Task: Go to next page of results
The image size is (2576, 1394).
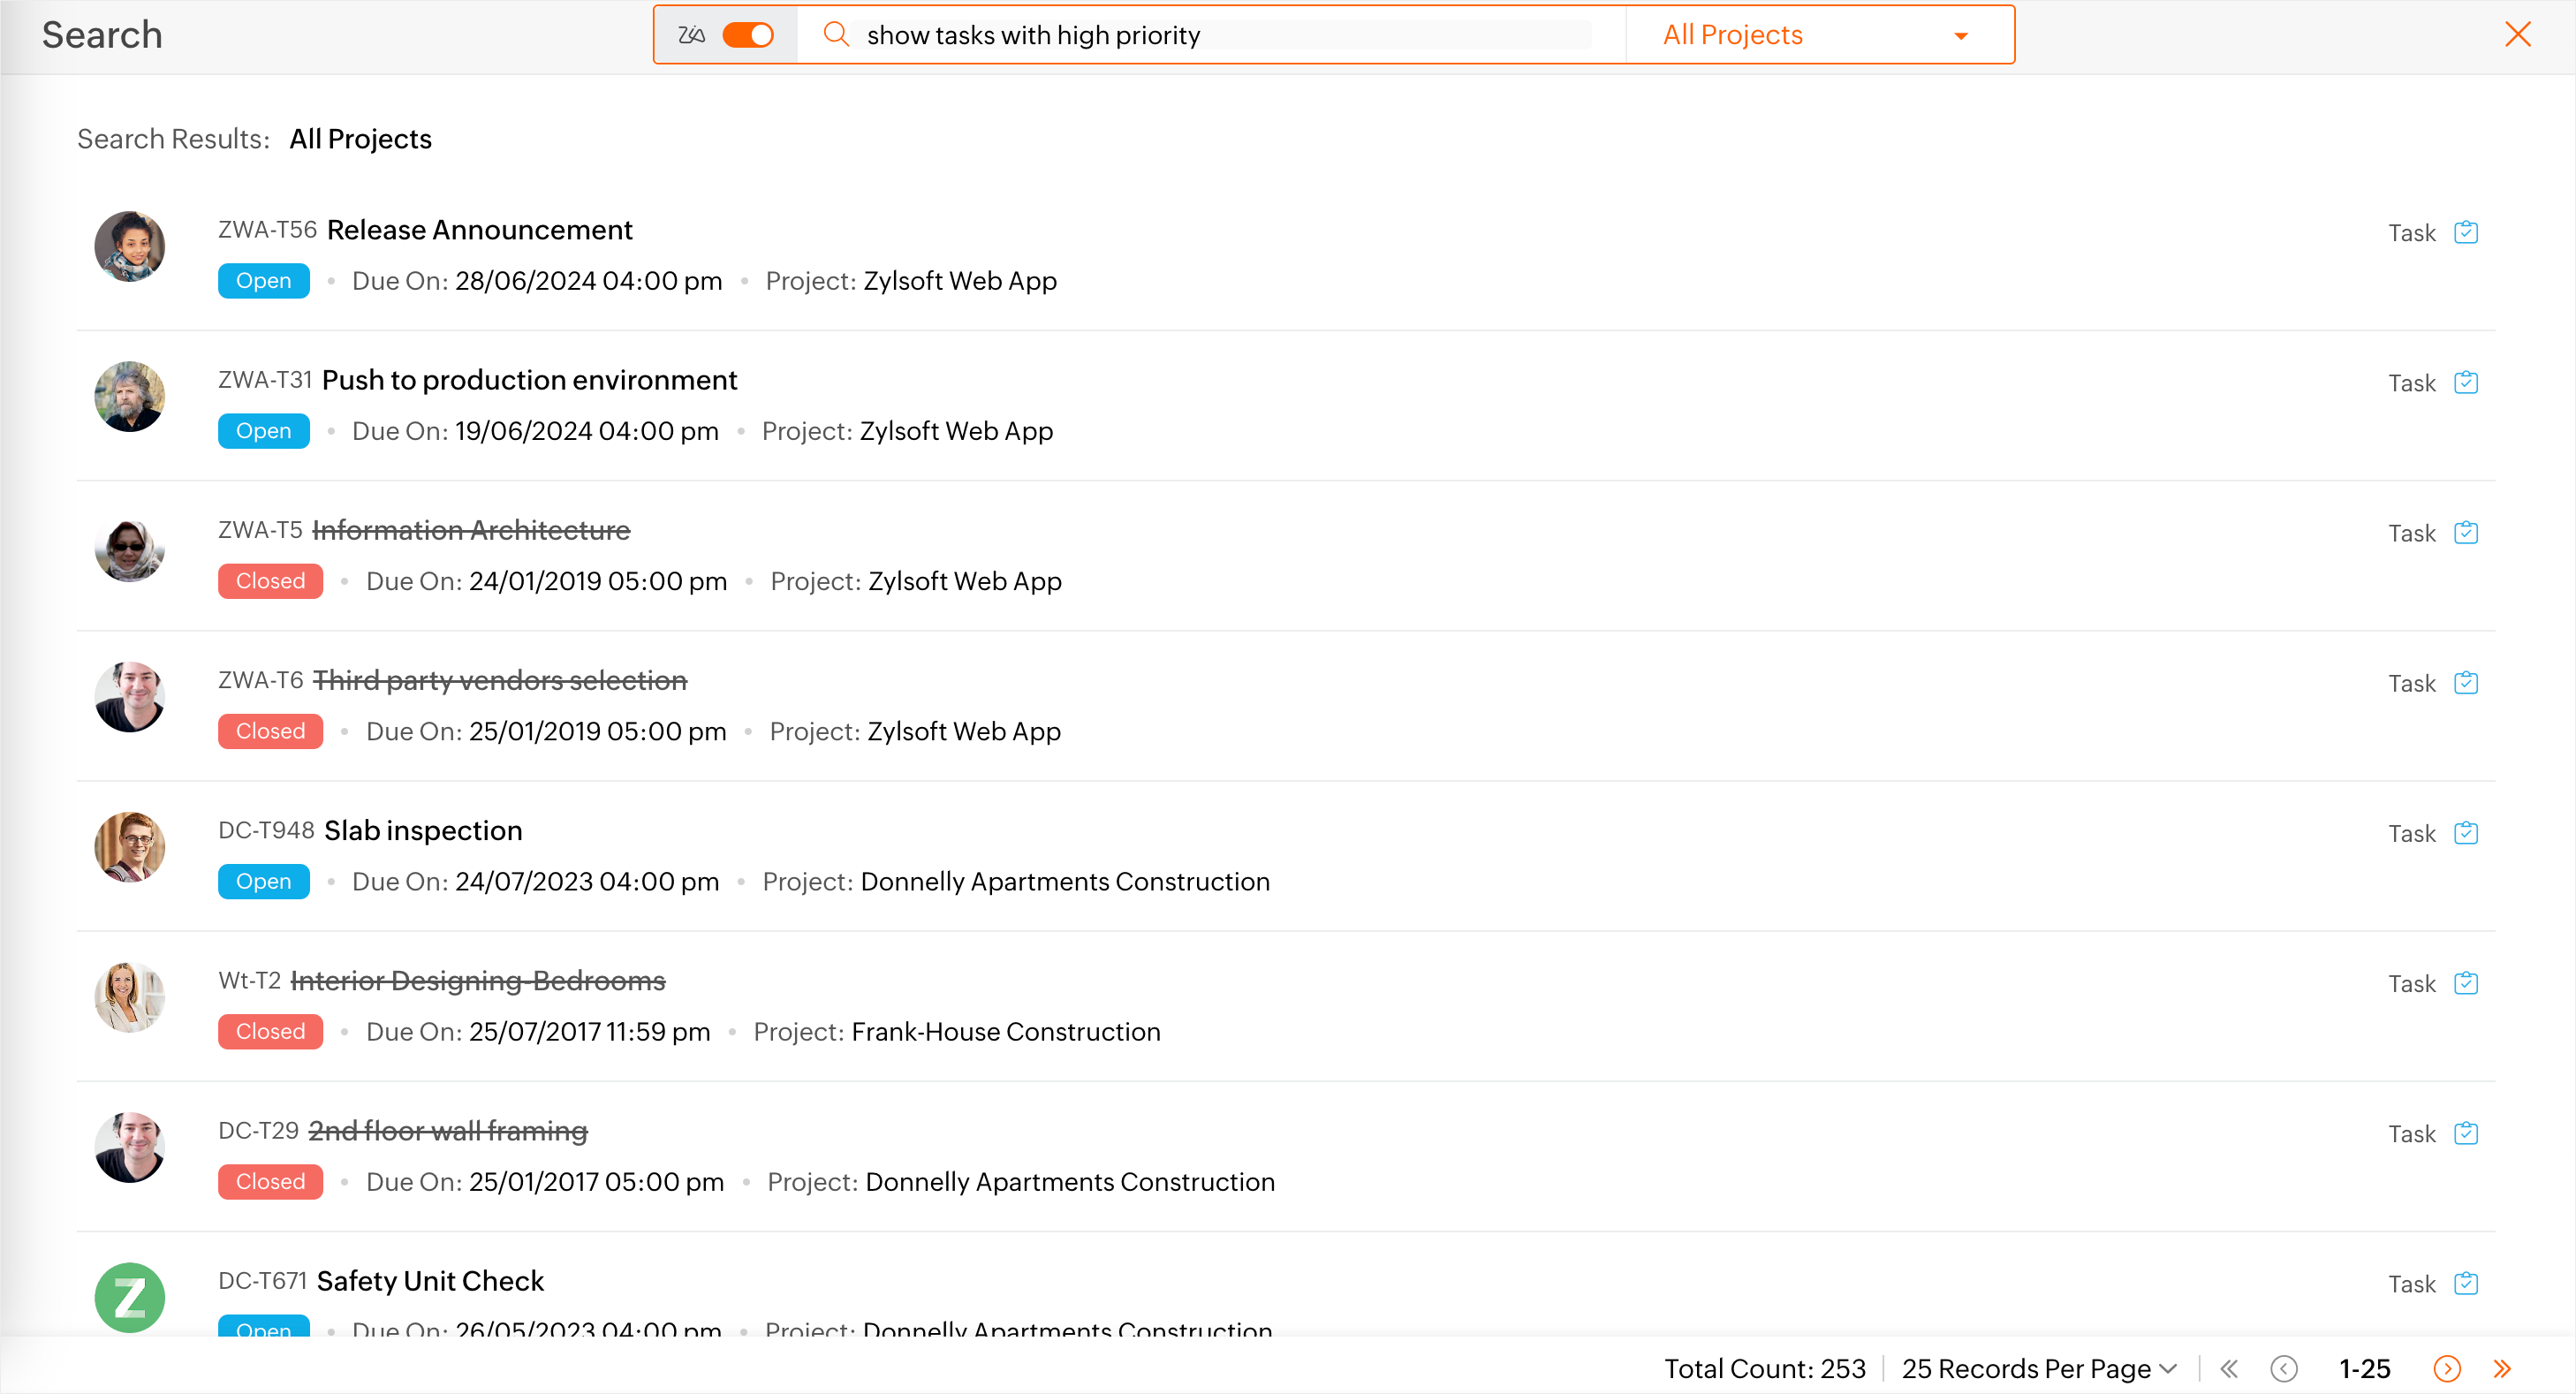Action: click(x=2447, y=1368)
